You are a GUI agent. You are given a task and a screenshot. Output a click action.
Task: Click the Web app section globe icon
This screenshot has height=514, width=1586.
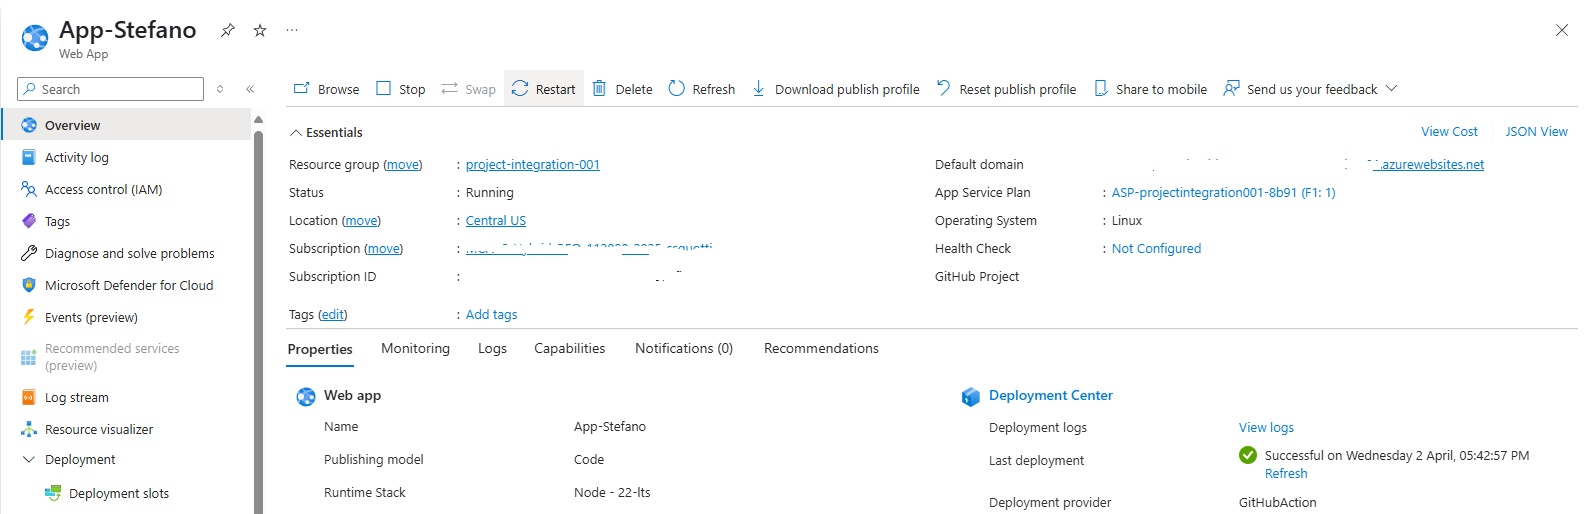pos(306,397)
